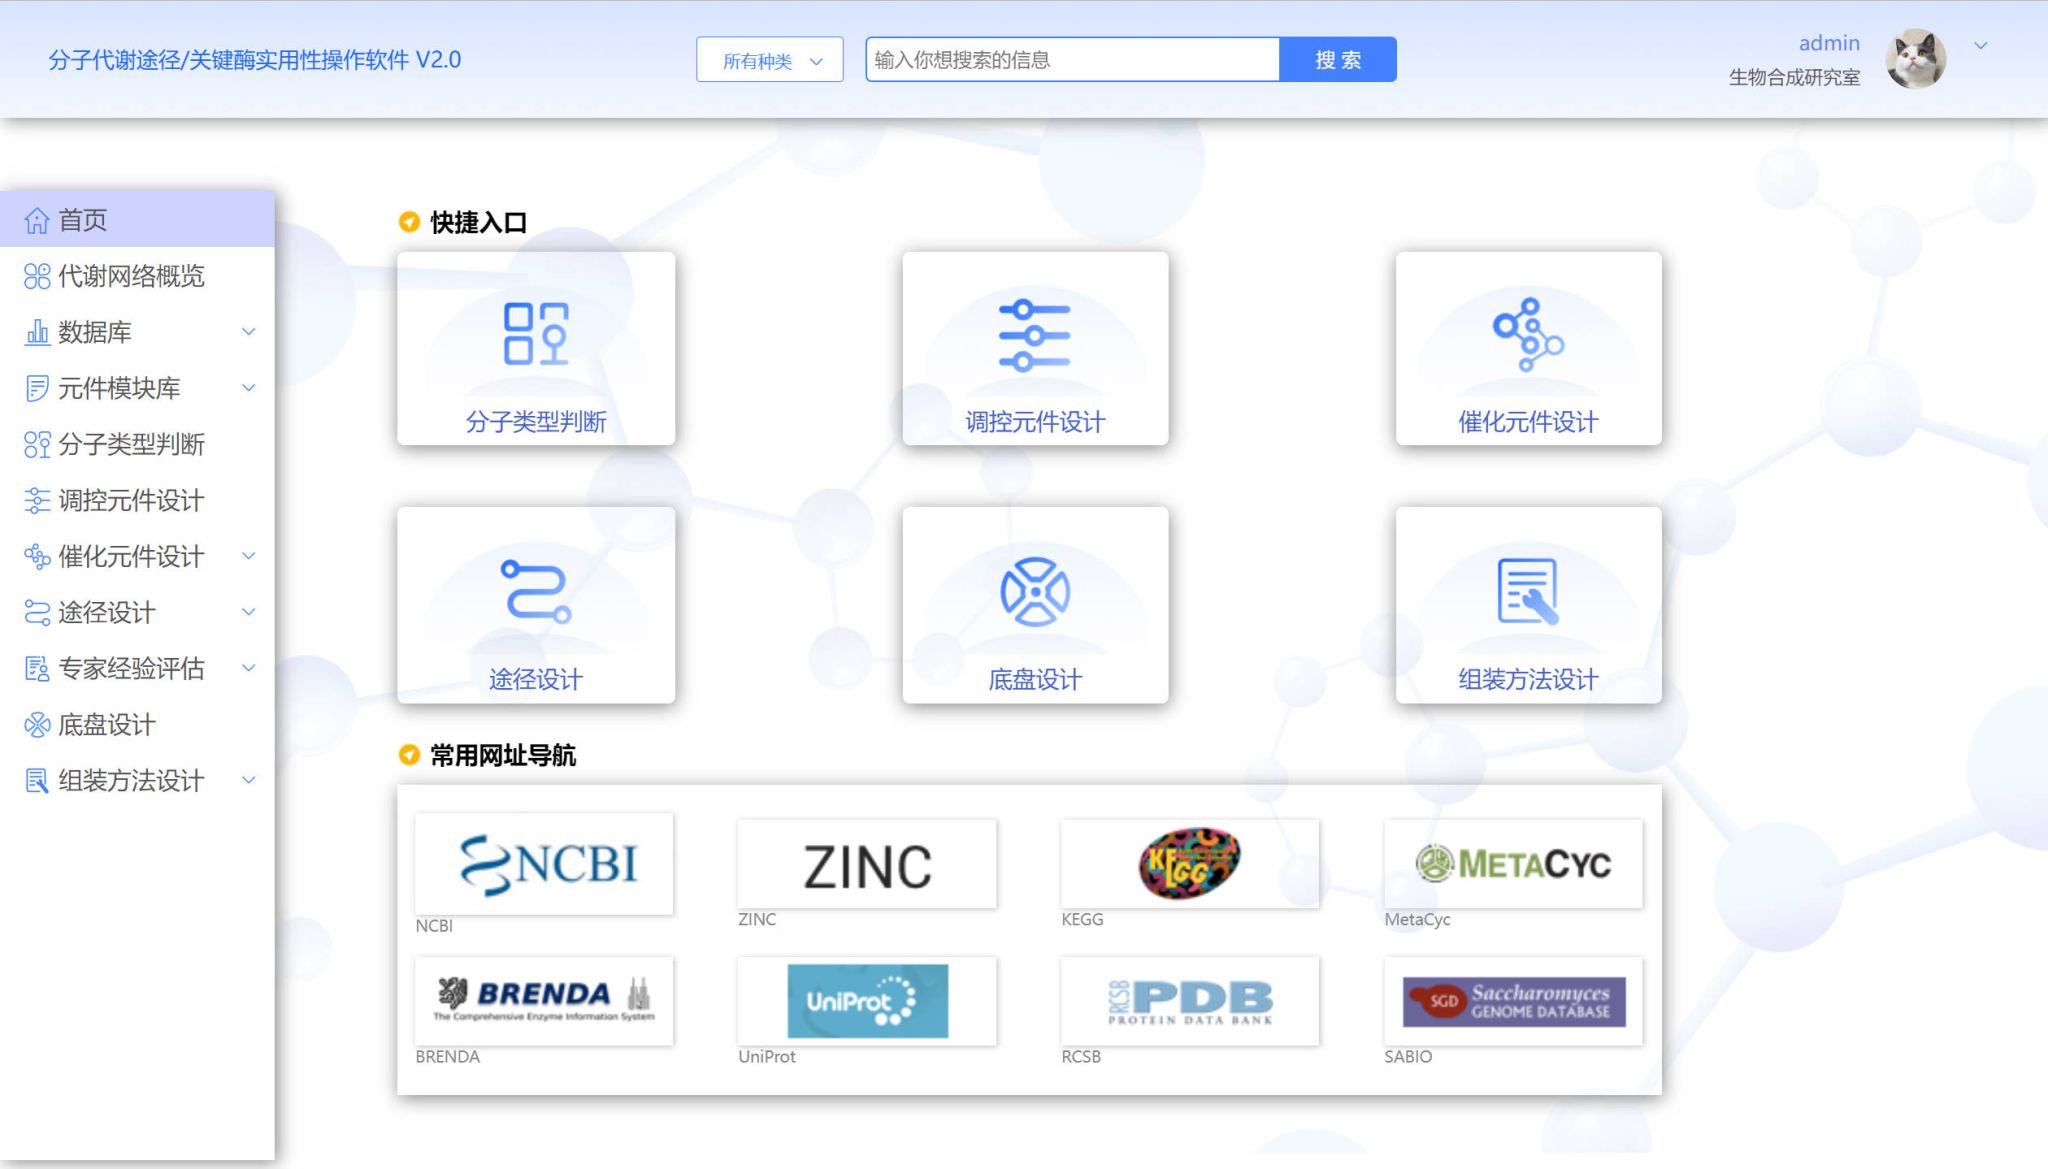Click the 催化元件设计 molecule icon card
Screen dimensions: 2048x1169
(x=1527, y=335)
